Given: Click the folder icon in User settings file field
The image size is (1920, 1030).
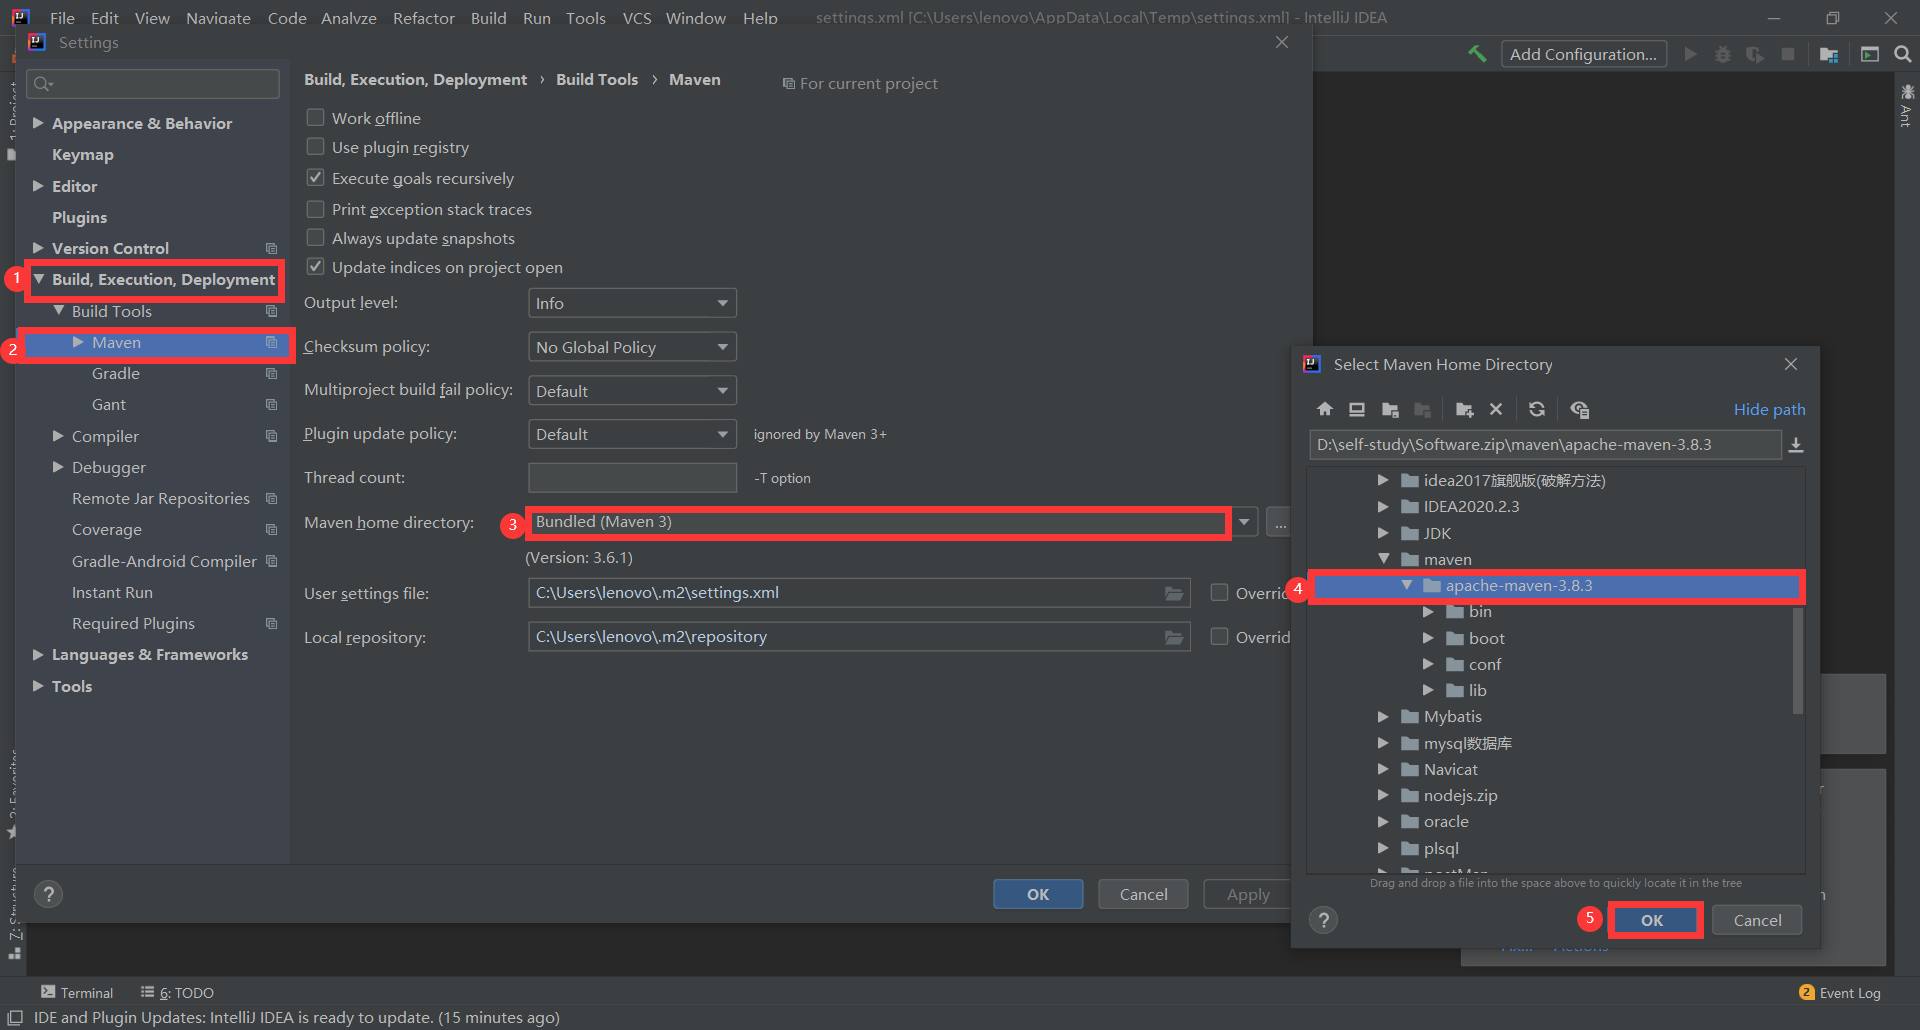Looking at the screenshot, I should (1174, 594).
